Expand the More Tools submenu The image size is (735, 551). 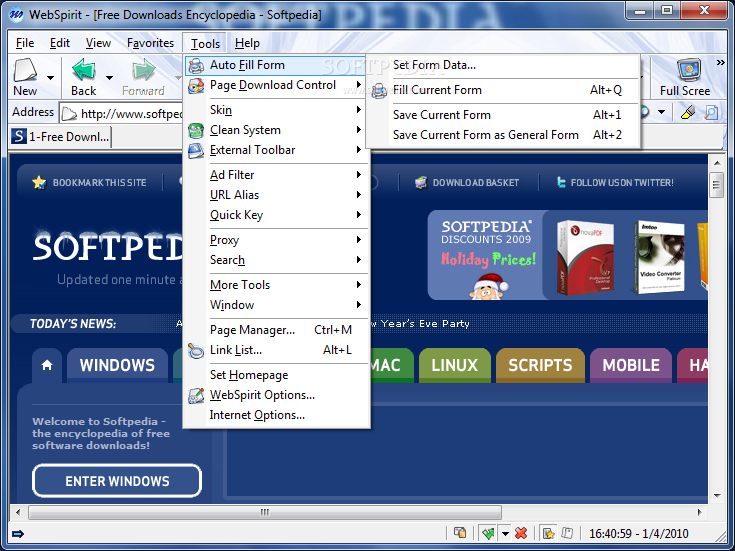[x=278, y=285]
